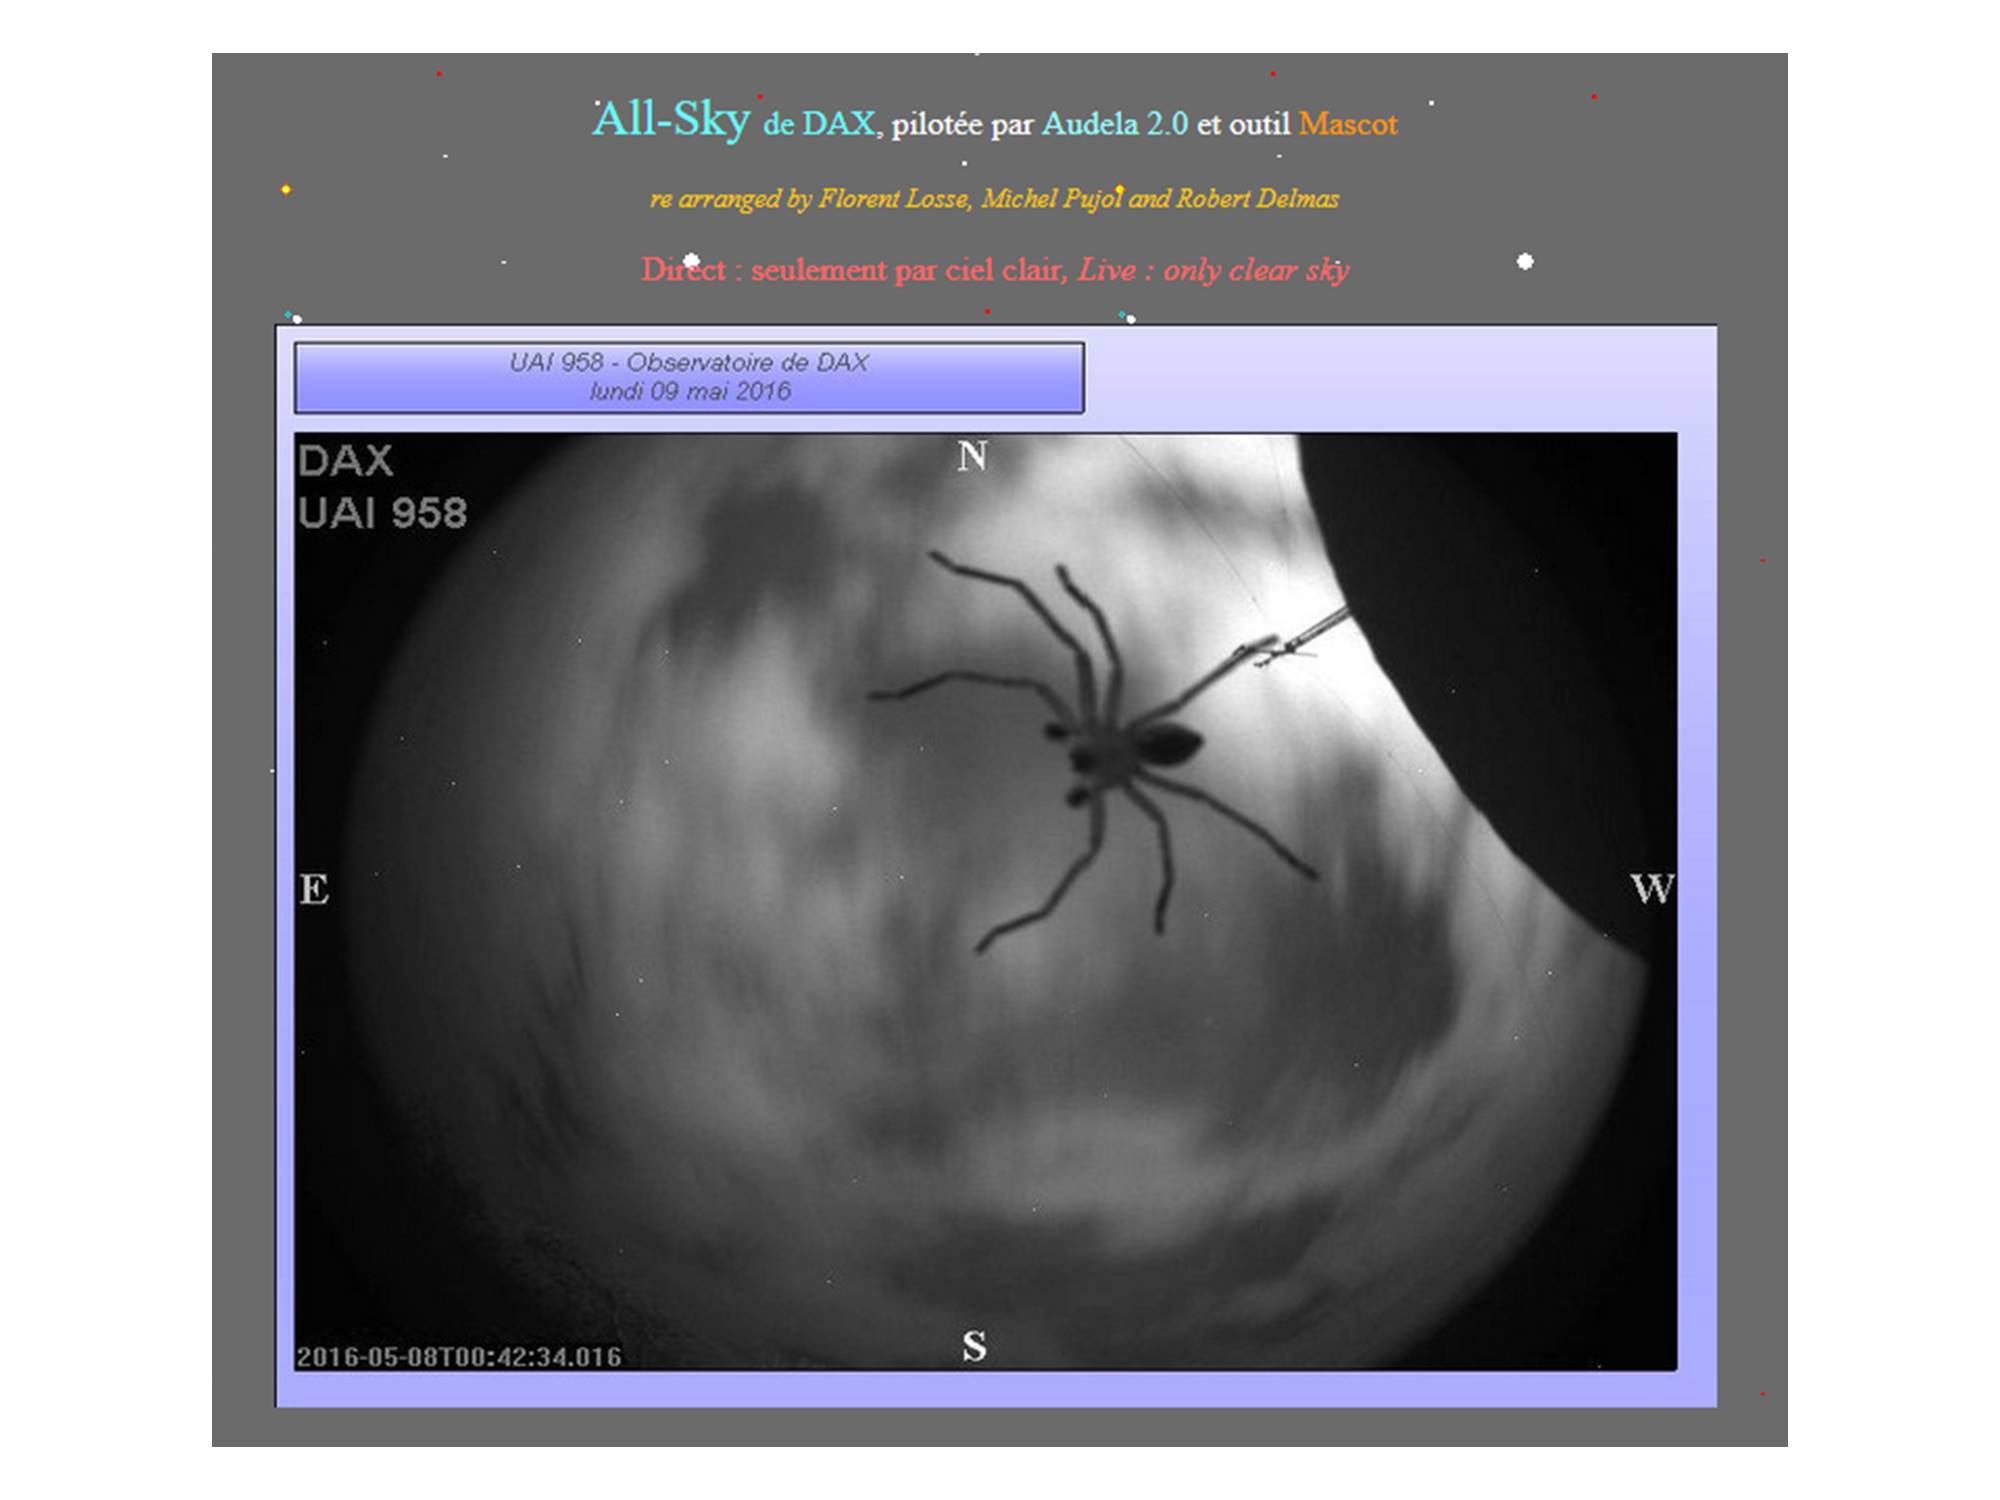The image size is (2000, 1500).
Task: Click the N compass marker
Action: point(972,457)
